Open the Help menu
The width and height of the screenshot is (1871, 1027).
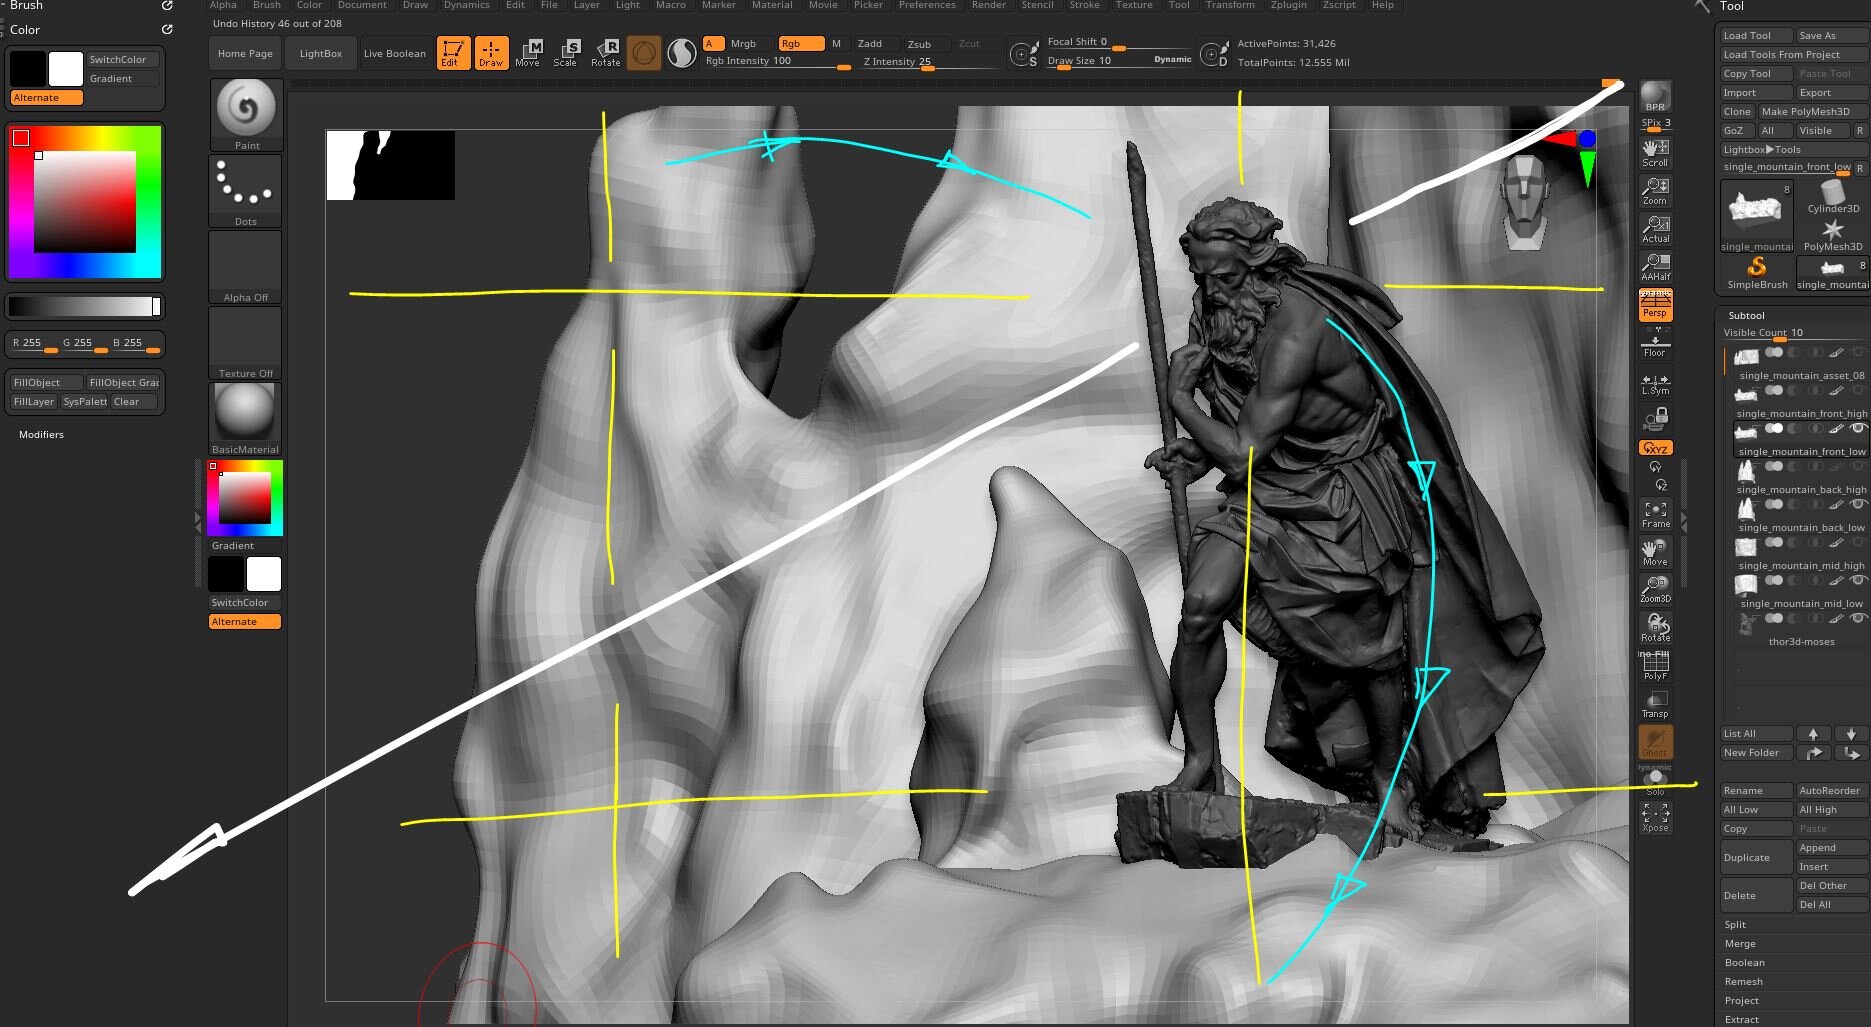click(1382, 5)
